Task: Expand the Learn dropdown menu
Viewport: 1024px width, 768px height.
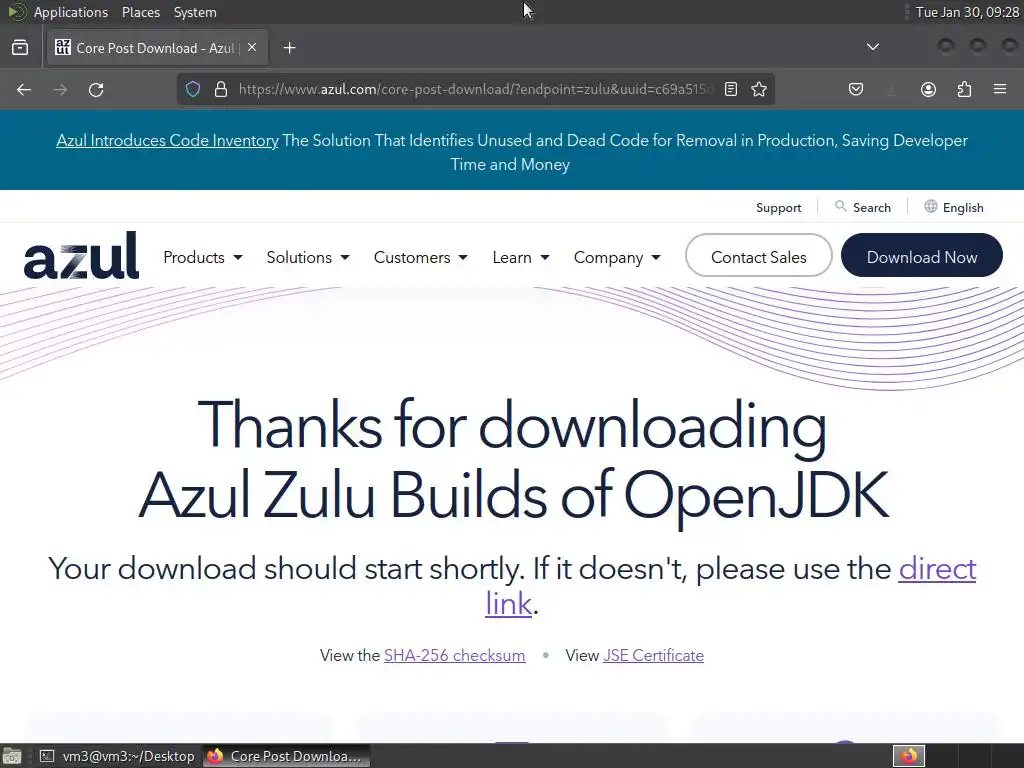Action: coord(520,257)
